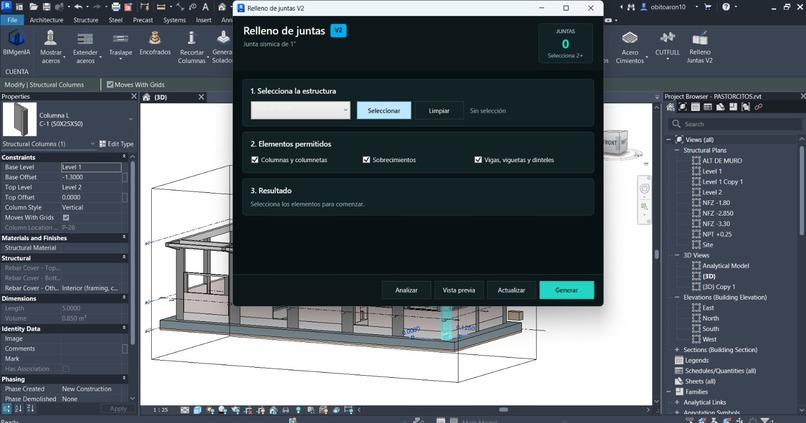Click the Generar button
The image size is (806, 423).
coord(566,290)
